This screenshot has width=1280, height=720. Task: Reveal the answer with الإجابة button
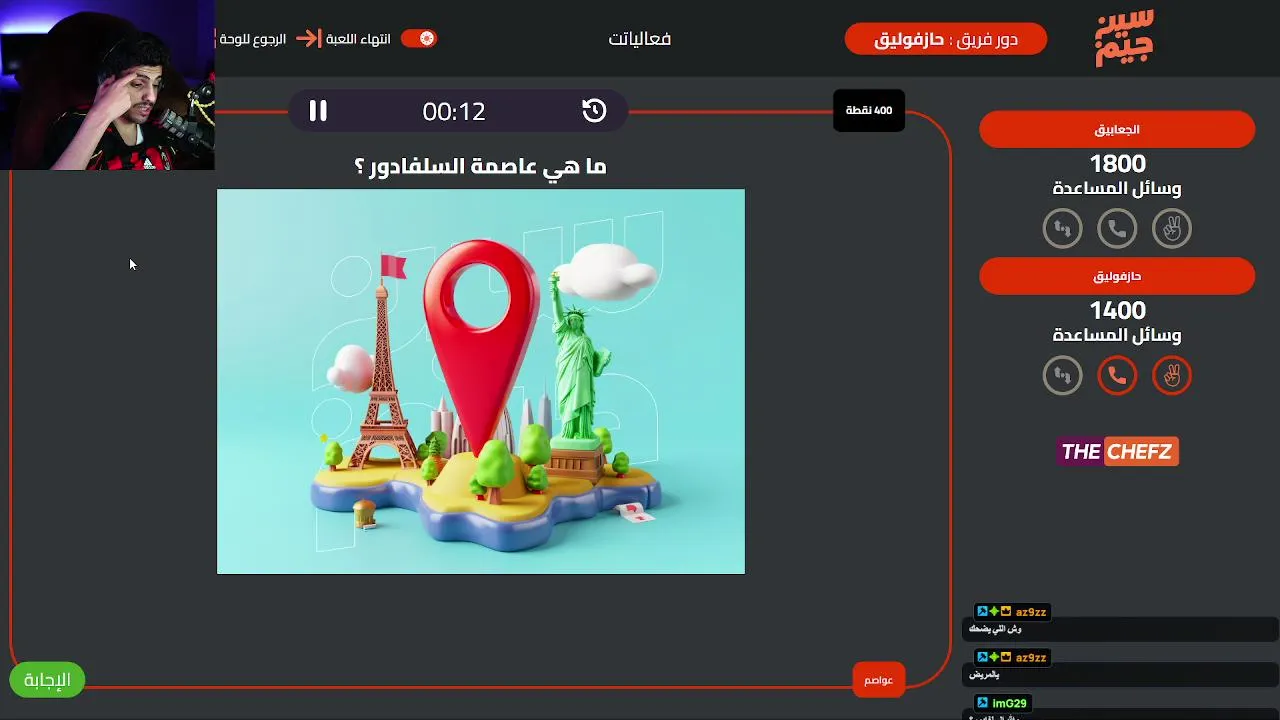coord(47,680)
